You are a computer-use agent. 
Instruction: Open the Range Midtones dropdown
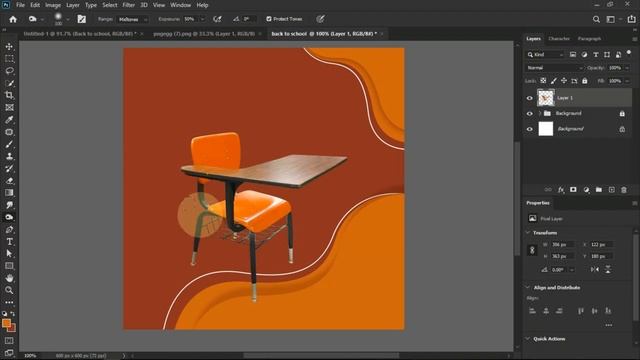point(133,19)
